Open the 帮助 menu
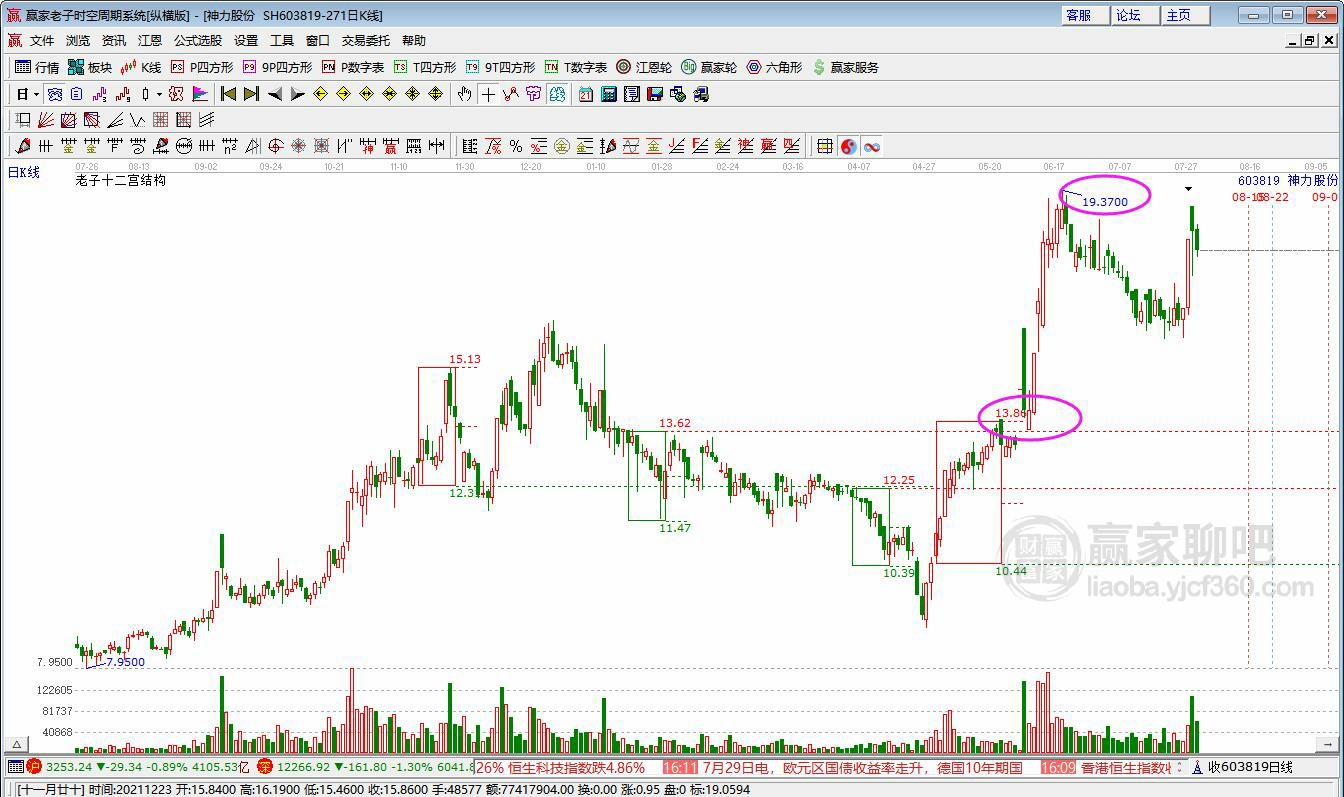1344x797 pixels. point(414,41)
